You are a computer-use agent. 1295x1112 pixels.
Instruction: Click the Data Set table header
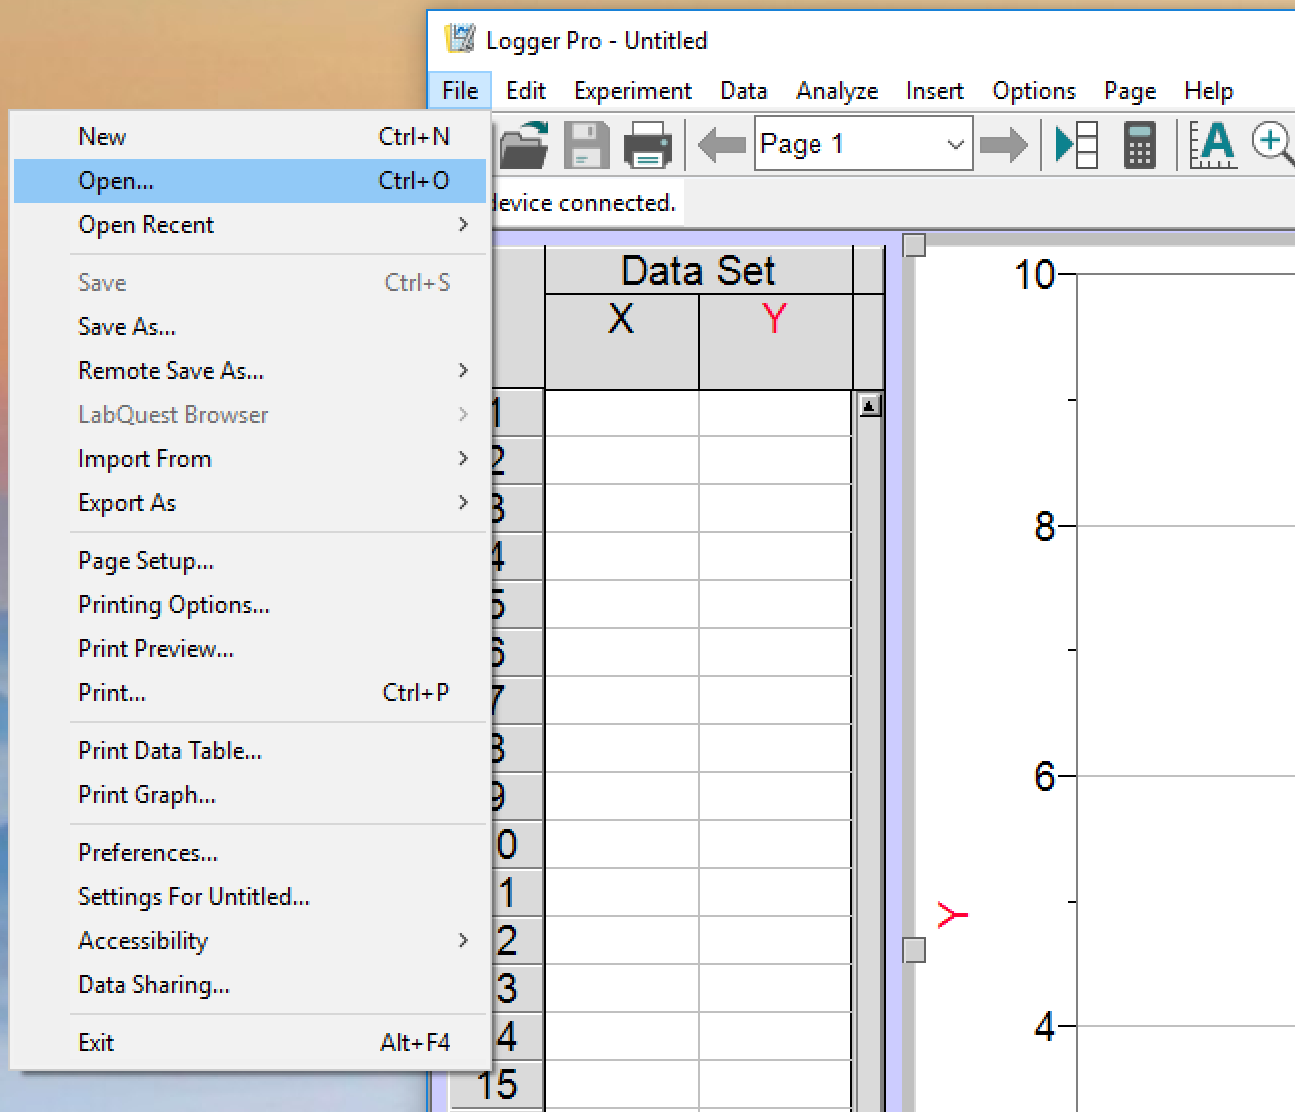[699, 271]
